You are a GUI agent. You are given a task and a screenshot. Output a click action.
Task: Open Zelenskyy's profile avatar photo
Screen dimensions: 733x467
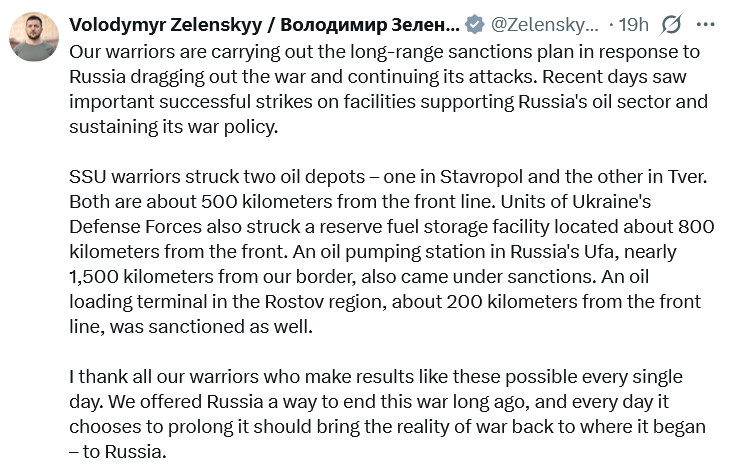[34, 37]
